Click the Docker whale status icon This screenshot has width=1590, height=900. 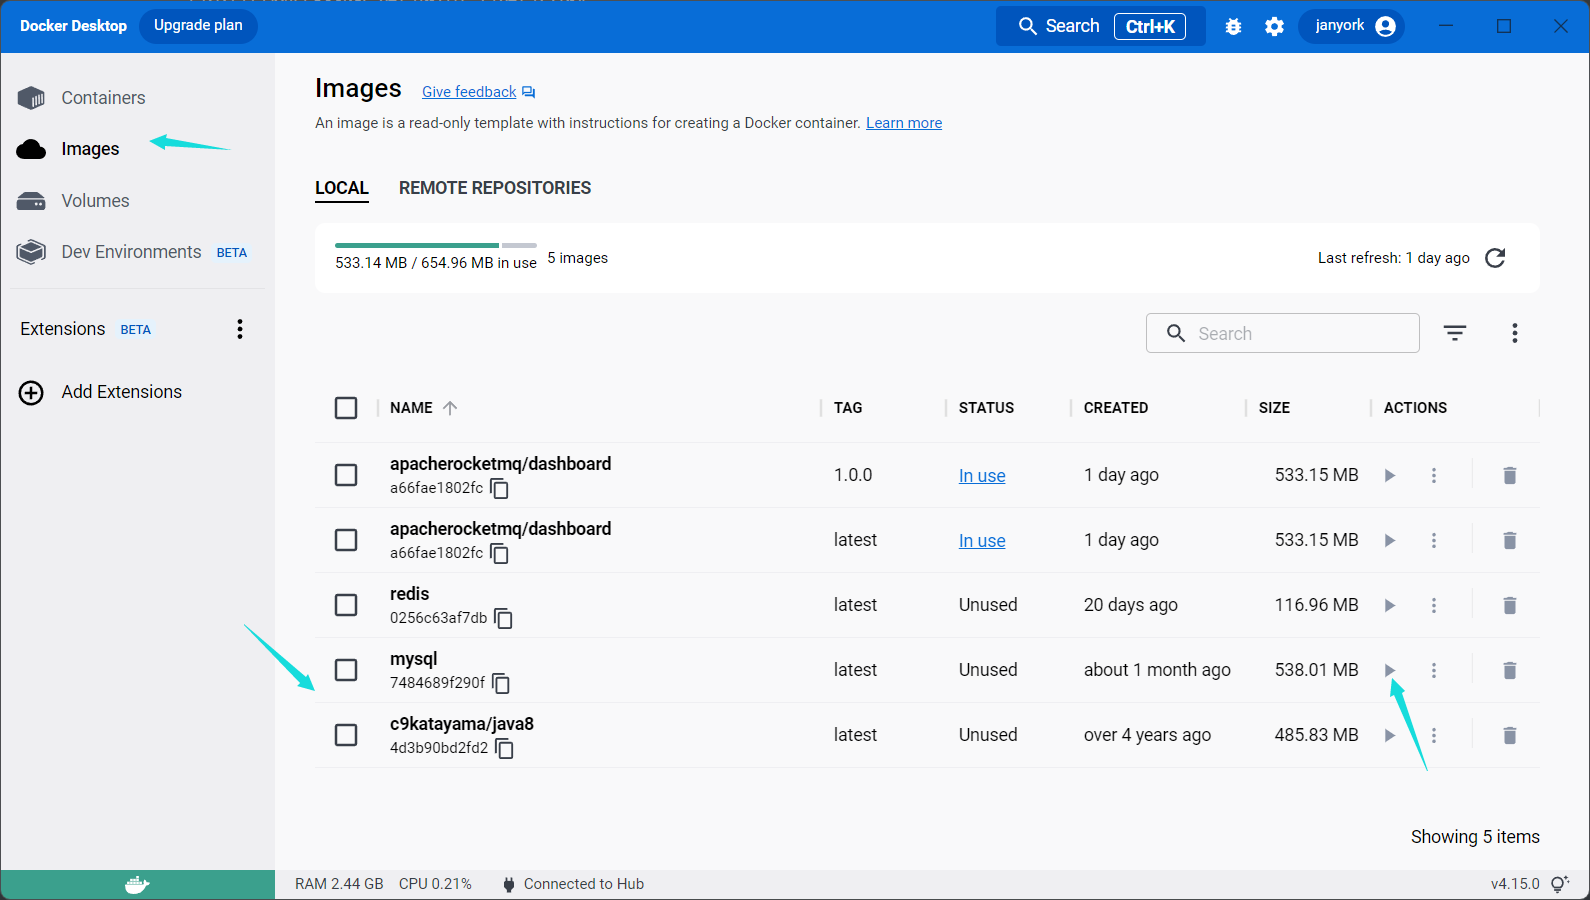click(137, 885)
